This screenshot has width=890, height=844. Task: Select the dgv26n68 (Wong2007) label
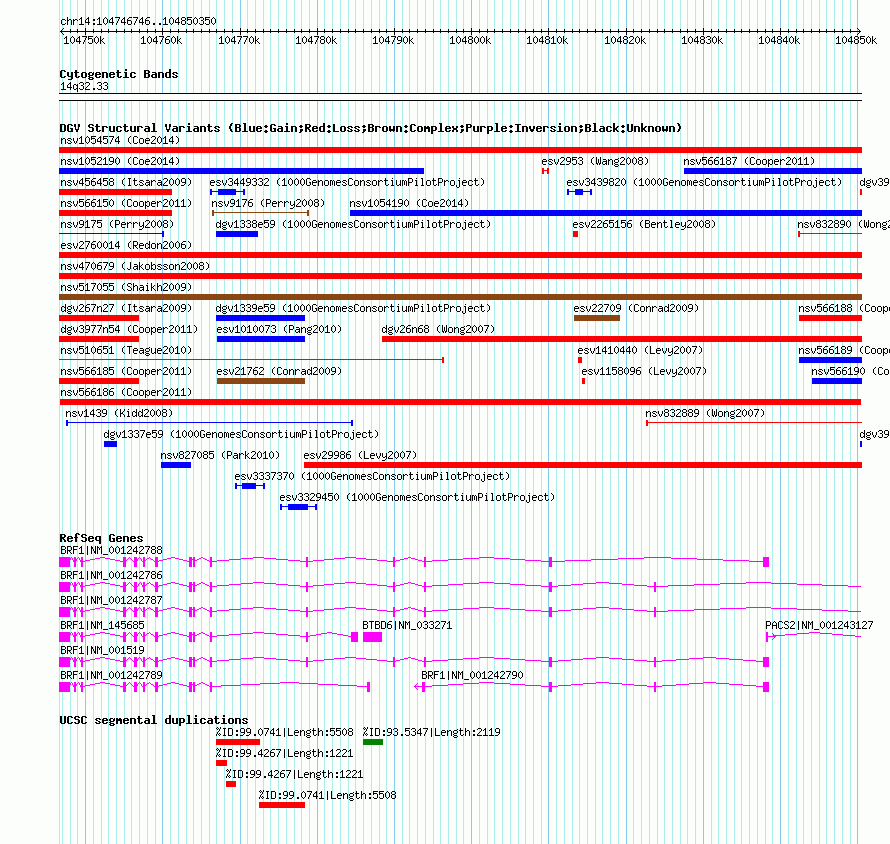pyautogui.click(x=438, y=329)
